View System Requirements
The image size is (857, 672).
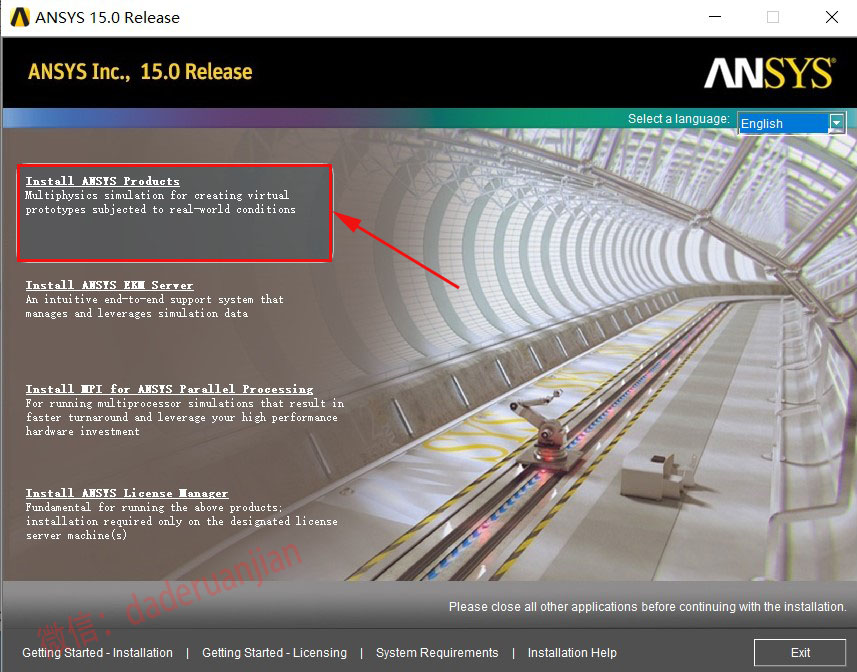[x=437, y=652]
